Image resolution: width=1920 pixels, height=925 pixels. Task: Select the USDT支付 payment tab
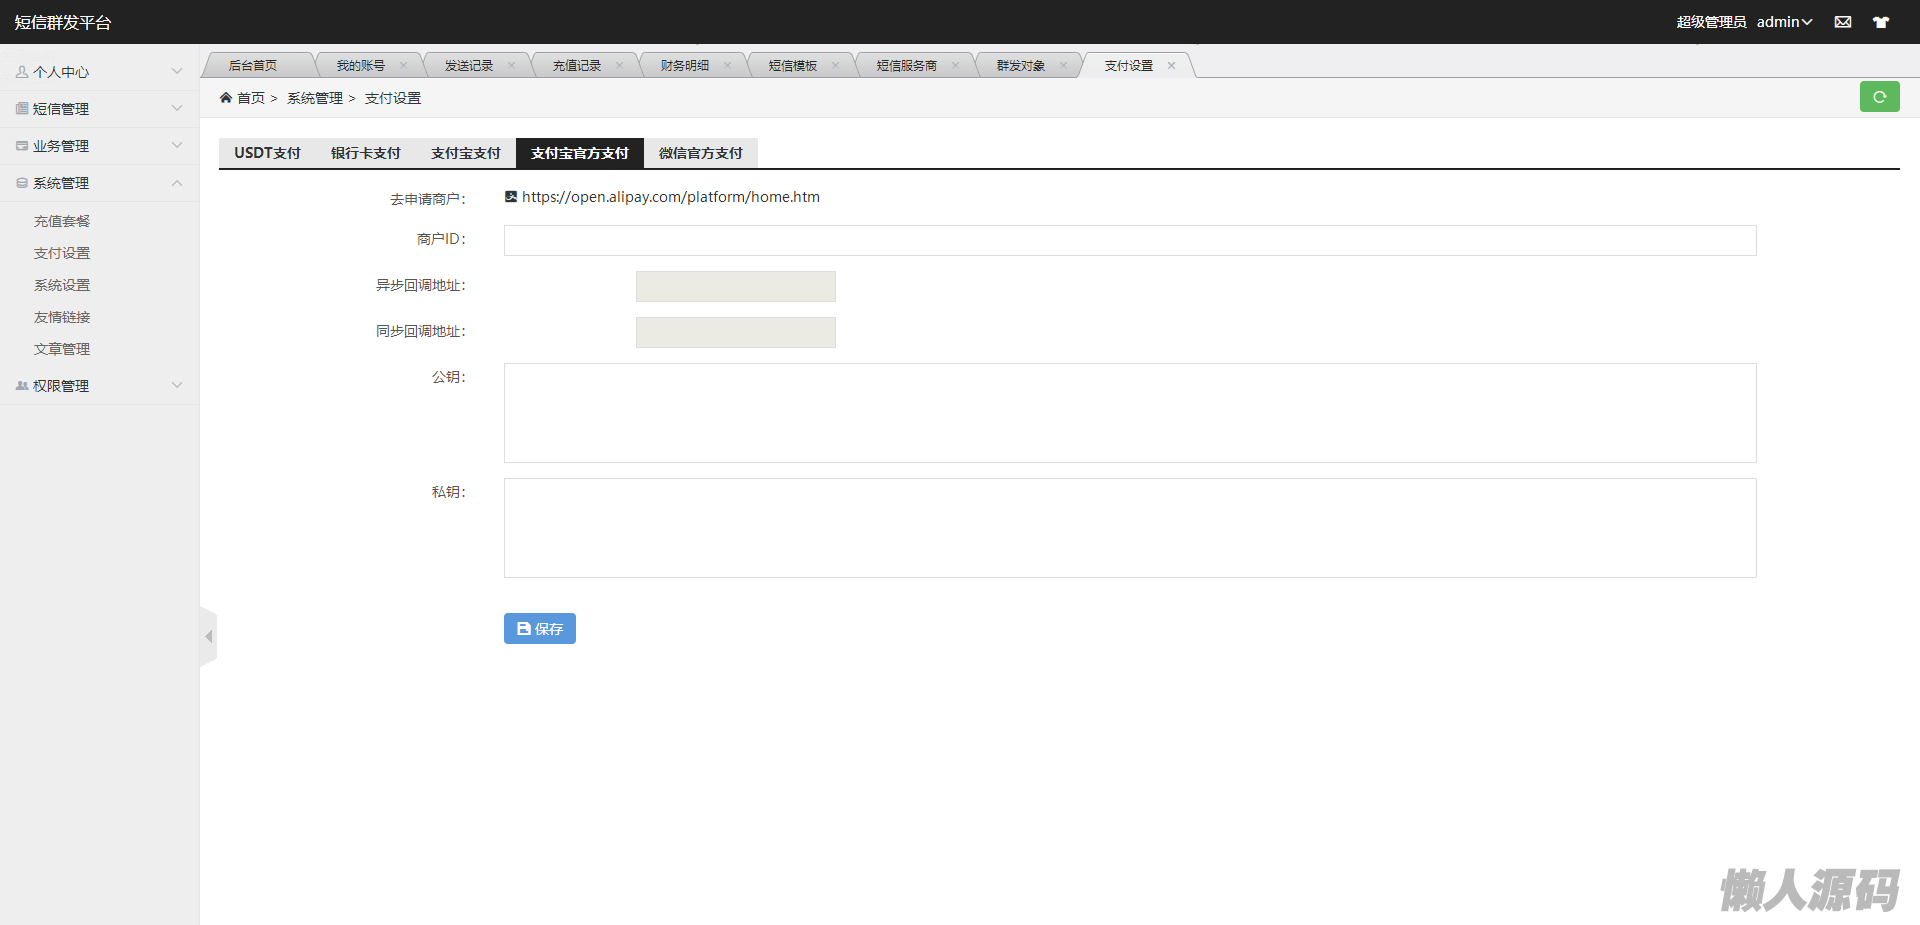coord(268,153)
